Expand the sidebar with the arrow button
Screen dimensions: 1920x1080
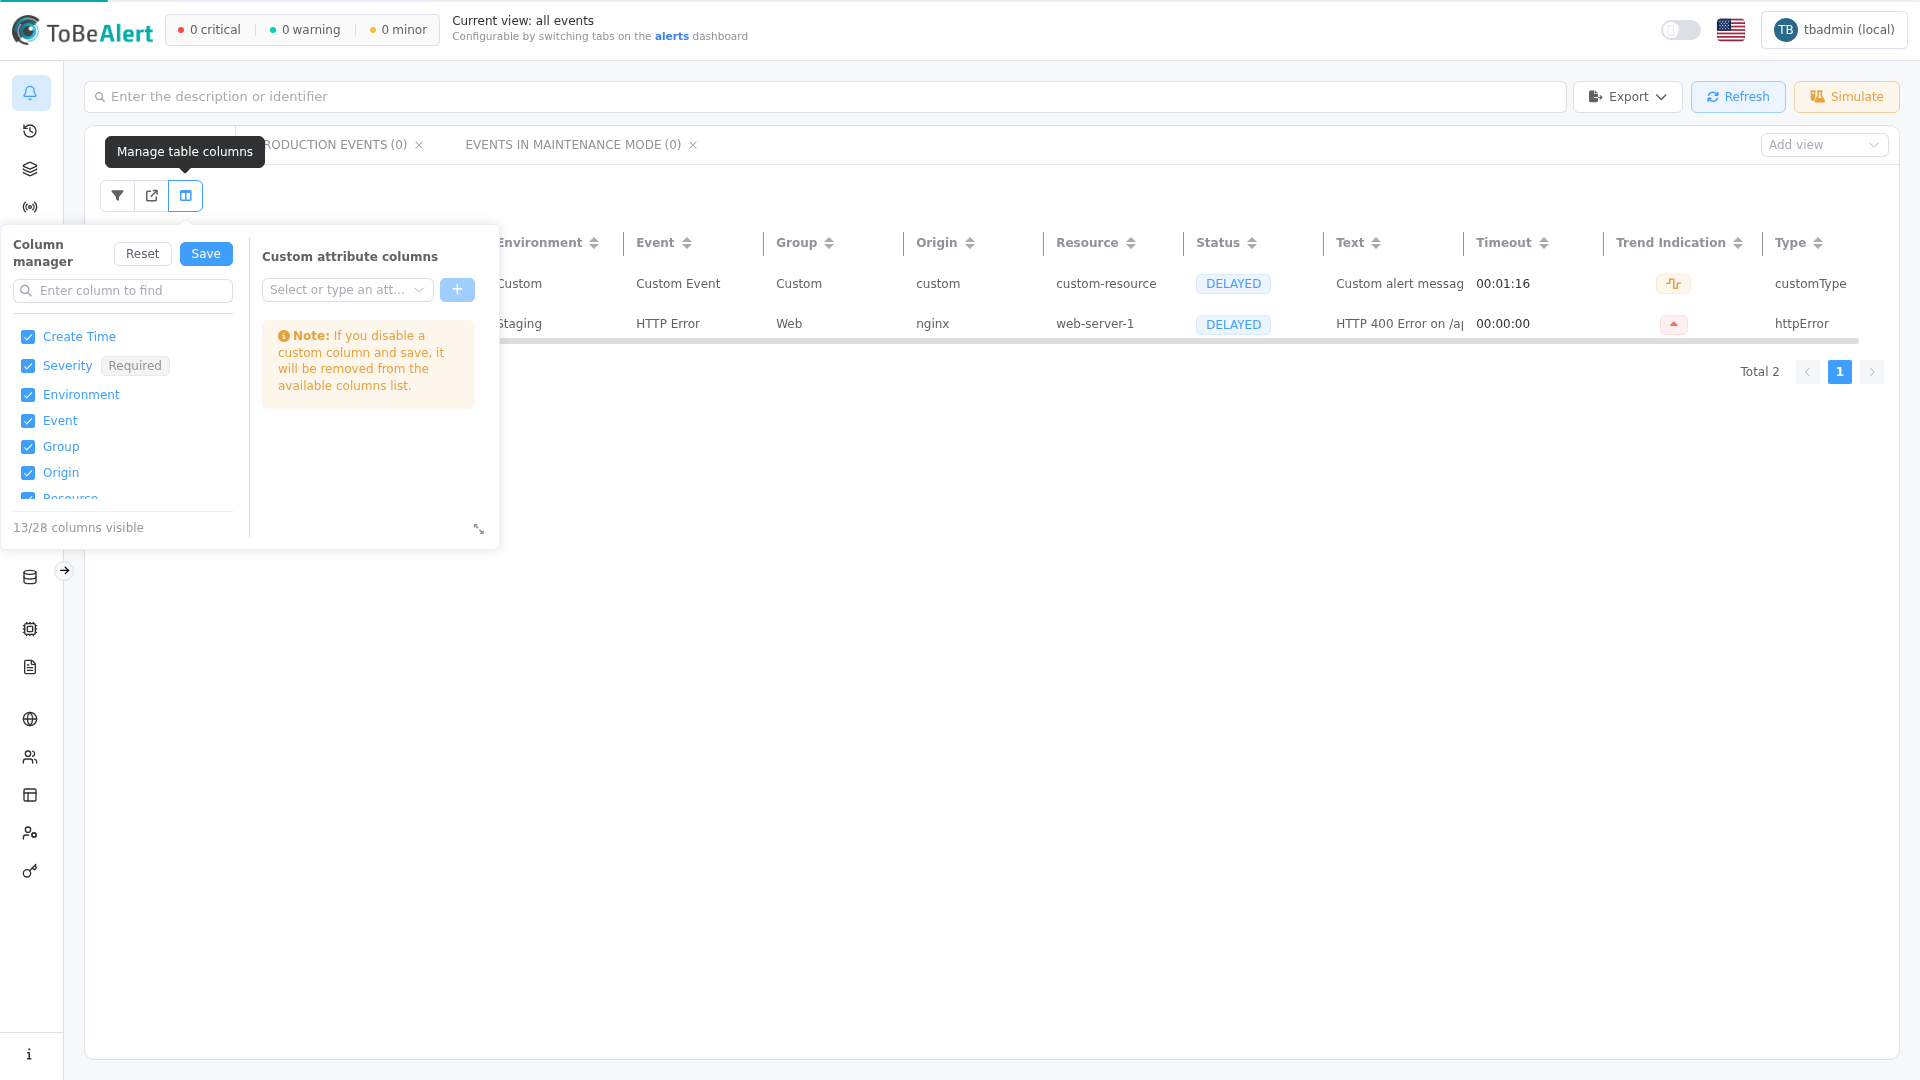(64, 571)
